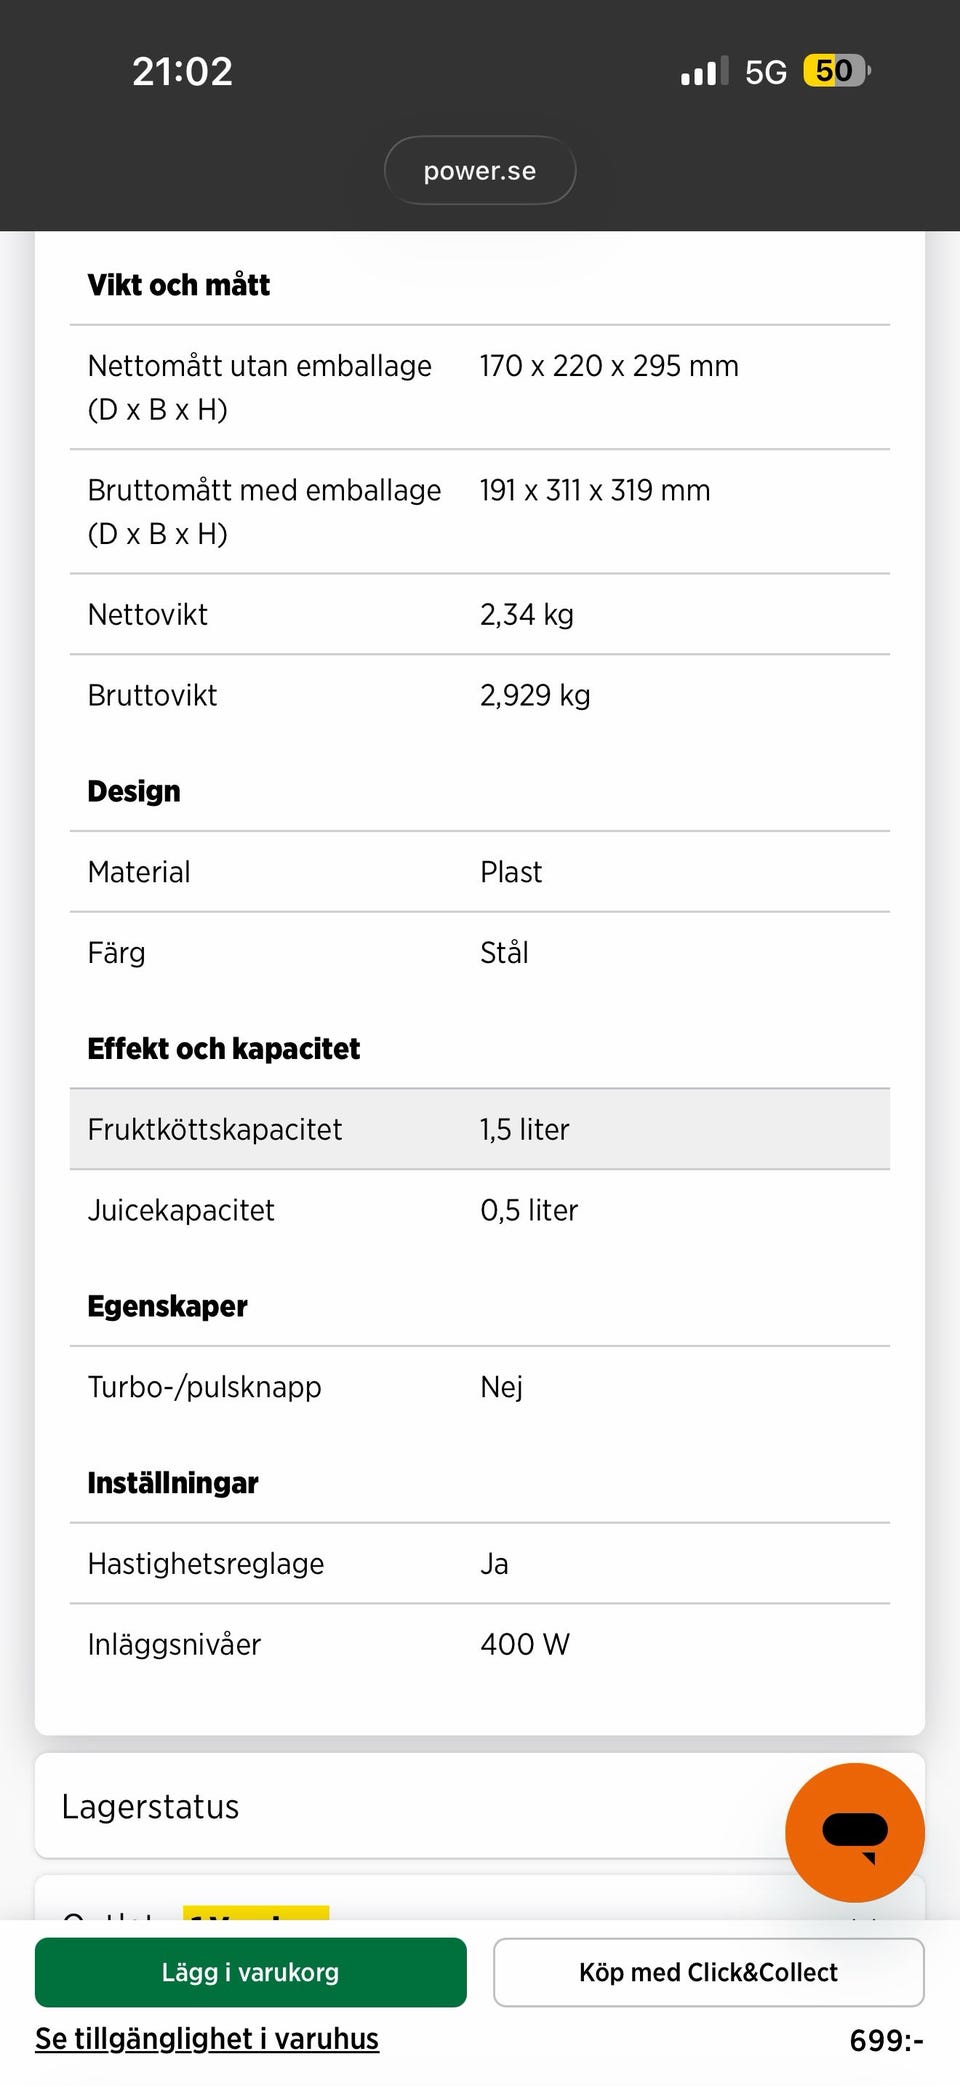Tap the Nettovikt specification row

click(480, 614)
